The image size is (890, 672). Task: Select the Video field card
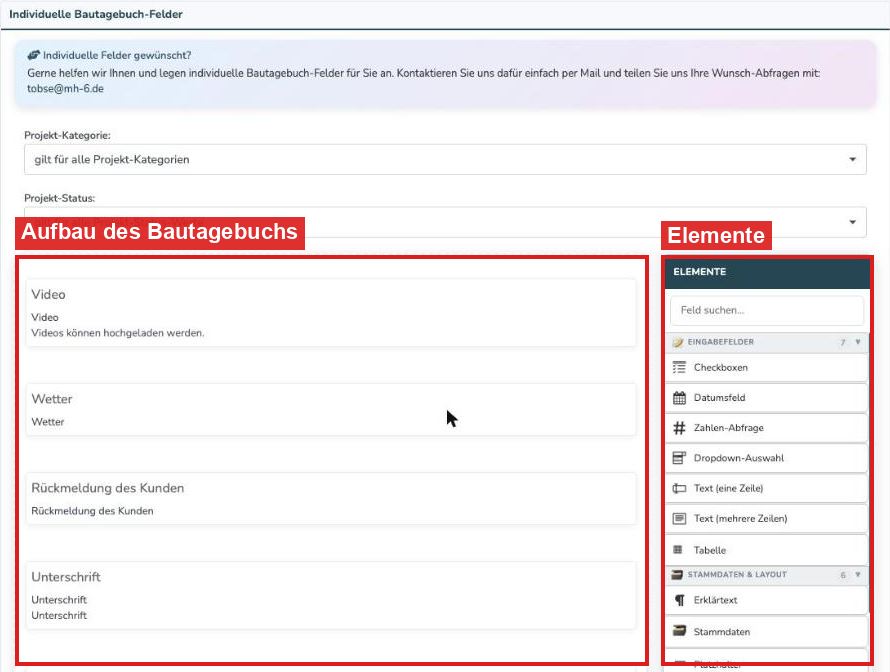(331, 313)
